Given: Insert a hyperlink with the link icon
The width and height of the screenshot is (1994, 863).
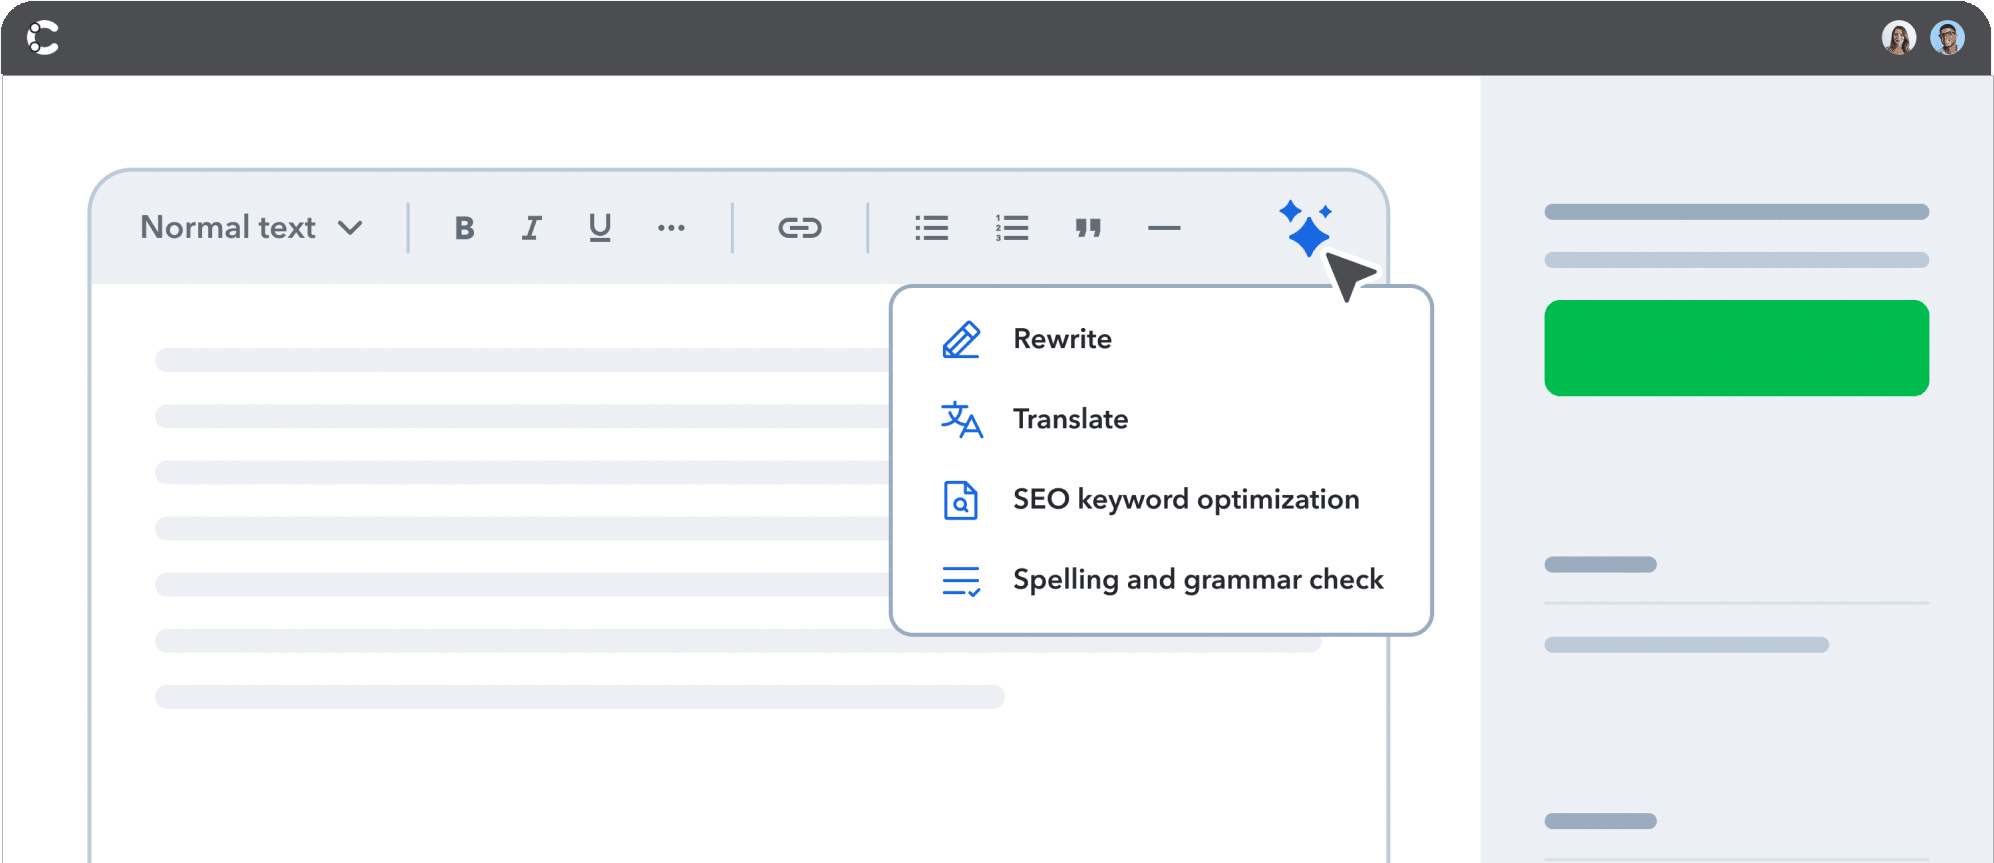Looking at the screenshot, I should tap(800, 228).
